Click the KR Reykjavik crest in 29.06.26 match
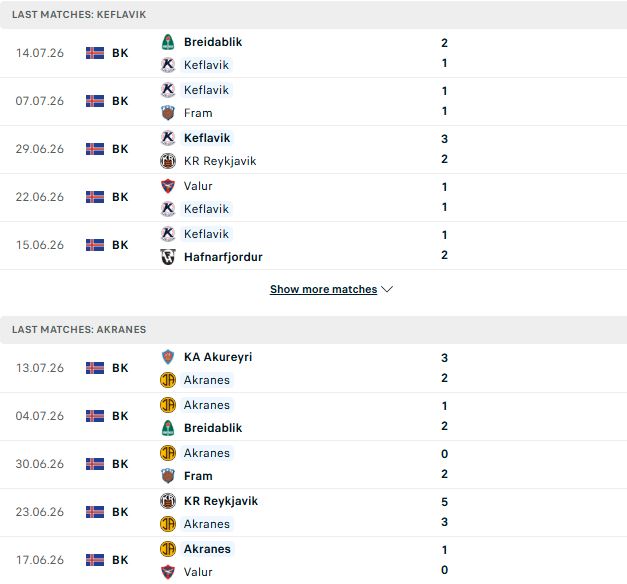This screenshot has width=627, height=584. (168, 161)
